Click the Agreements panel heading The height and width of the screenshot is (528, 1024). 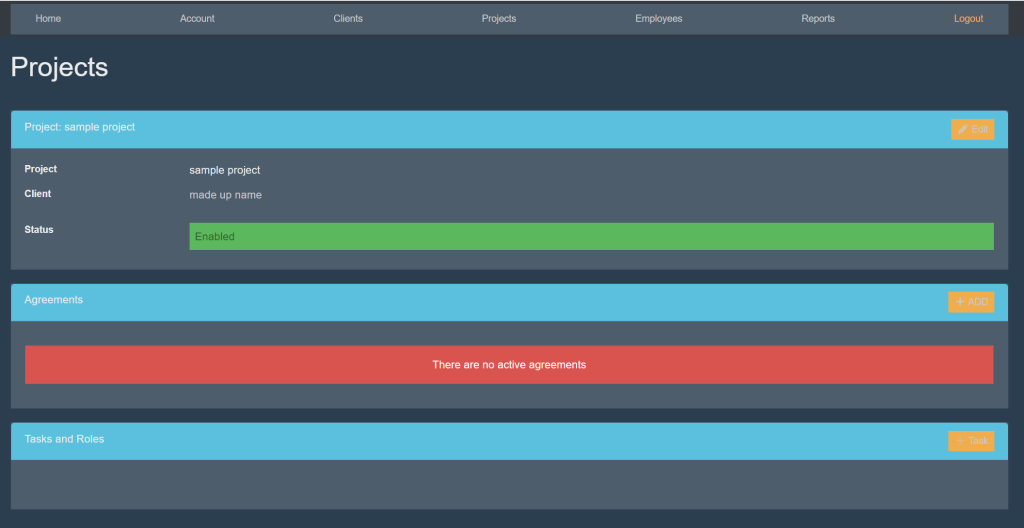pyautogui.click(x=54, y=300)
